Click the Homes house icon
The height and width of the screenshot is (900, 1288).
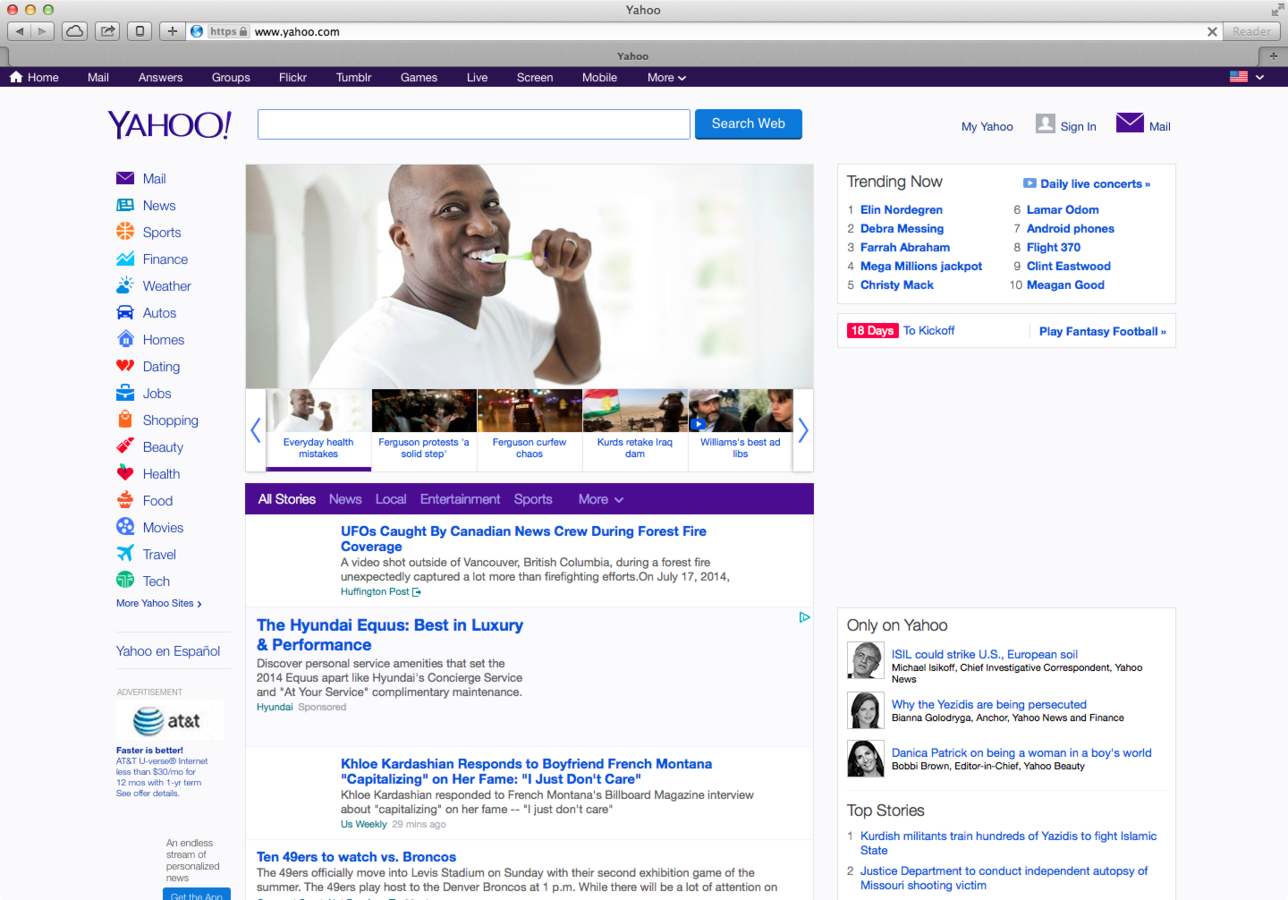click(x=125, y=339)
